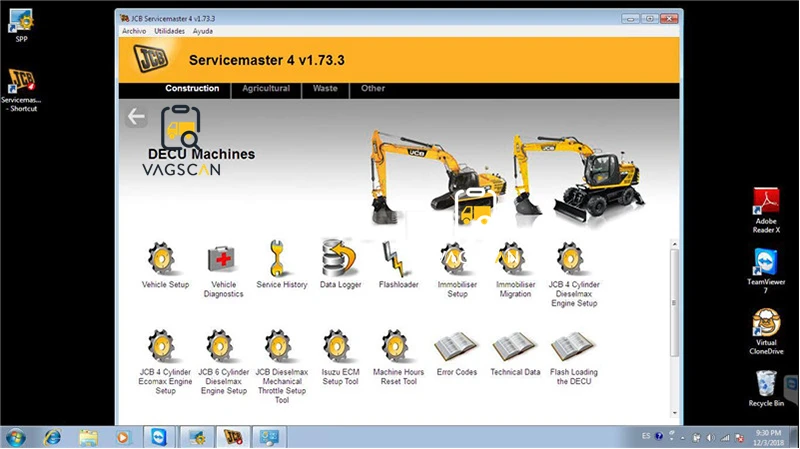Open Internet Explorer from taskbar
Image resolution: width=800 pixels, height=449 pixels.
pos(53,438)
